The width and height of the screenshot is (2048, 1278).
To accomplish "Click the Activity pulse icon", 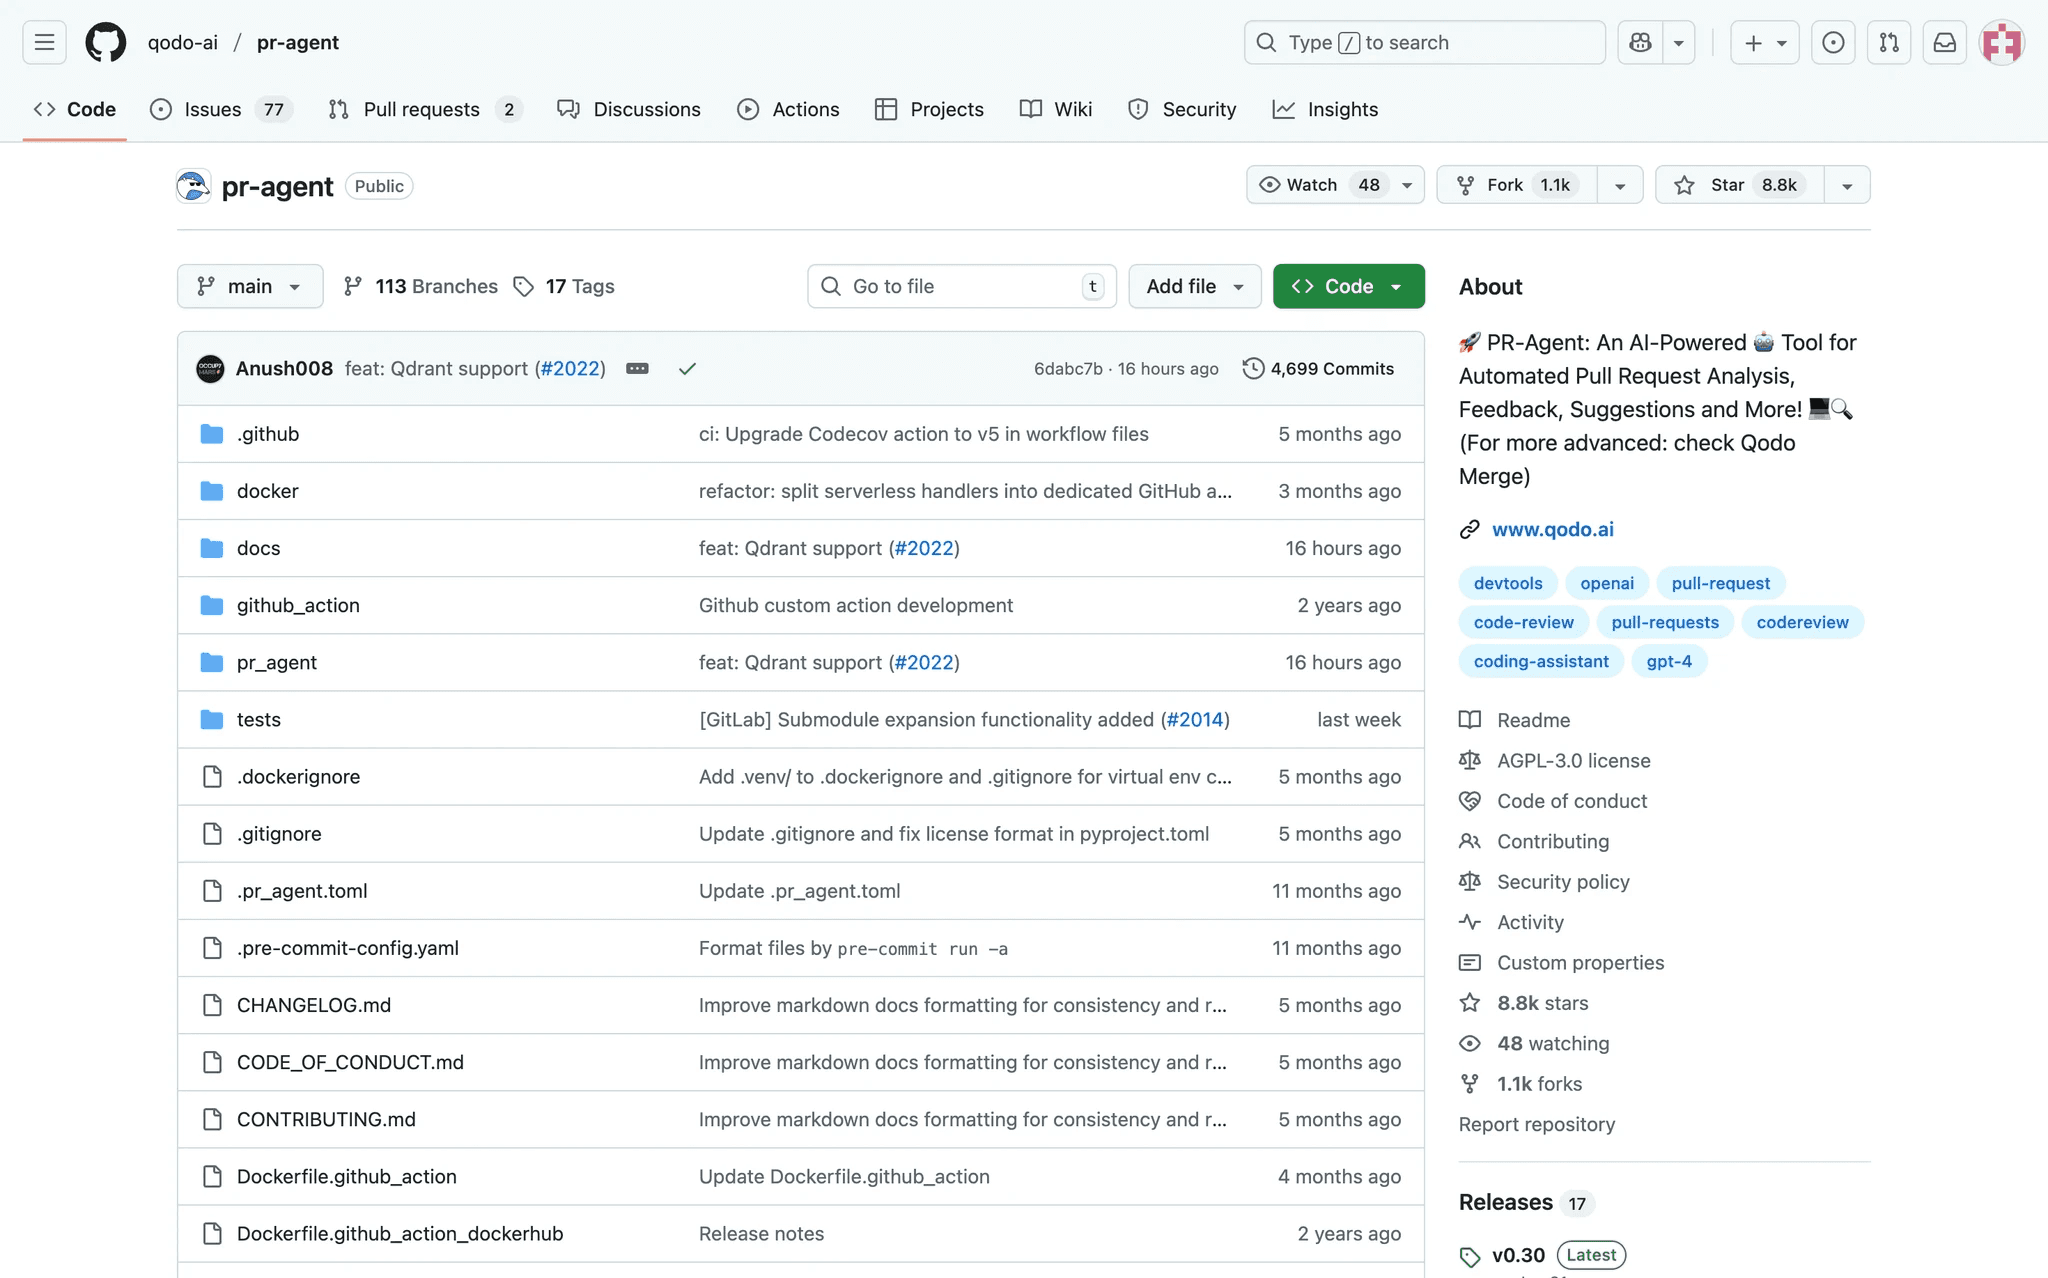I will (1470, 922).
